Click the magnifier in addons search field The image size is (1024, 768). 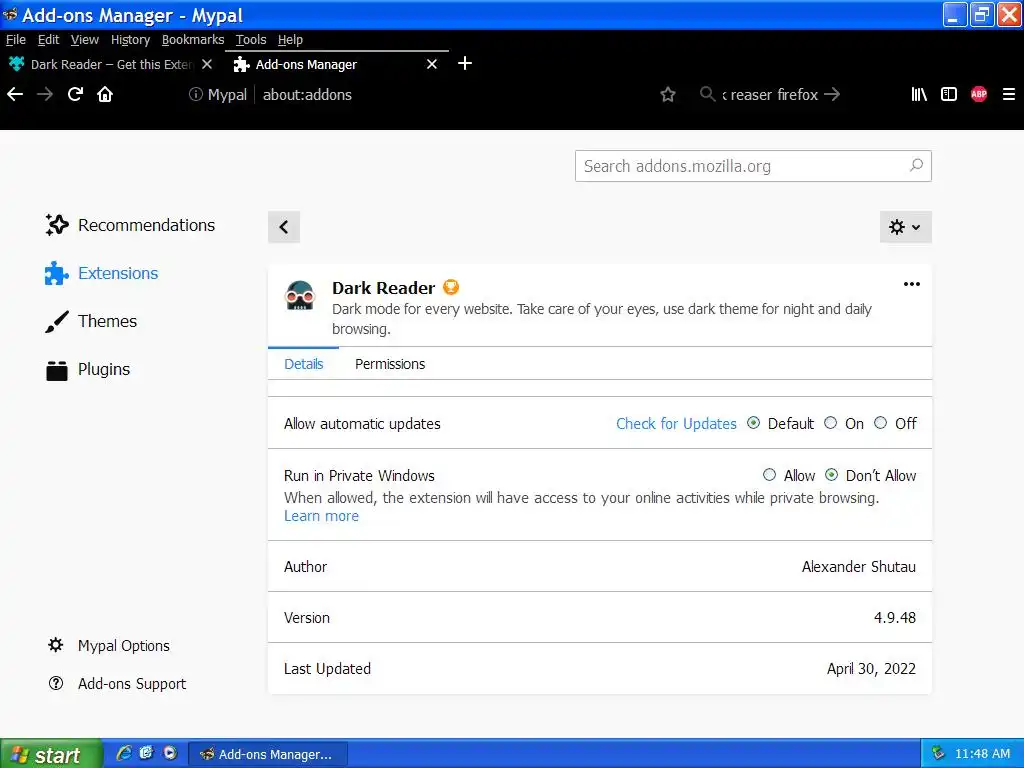click(916, 166)
